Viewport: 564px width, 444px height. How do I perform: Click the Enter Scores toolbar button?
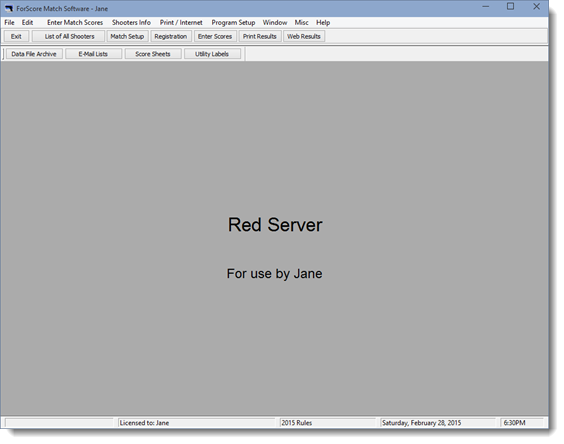215,36
